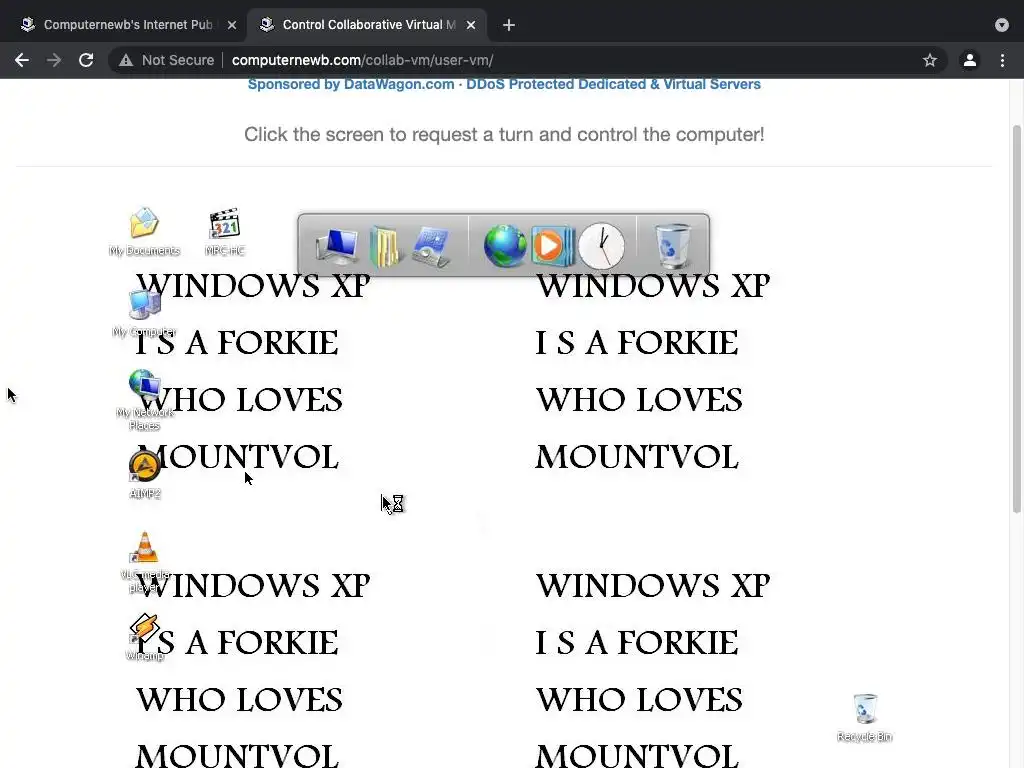Select the My Computer desktop icon
The image size is (1024, 768).
coord(144,313)
